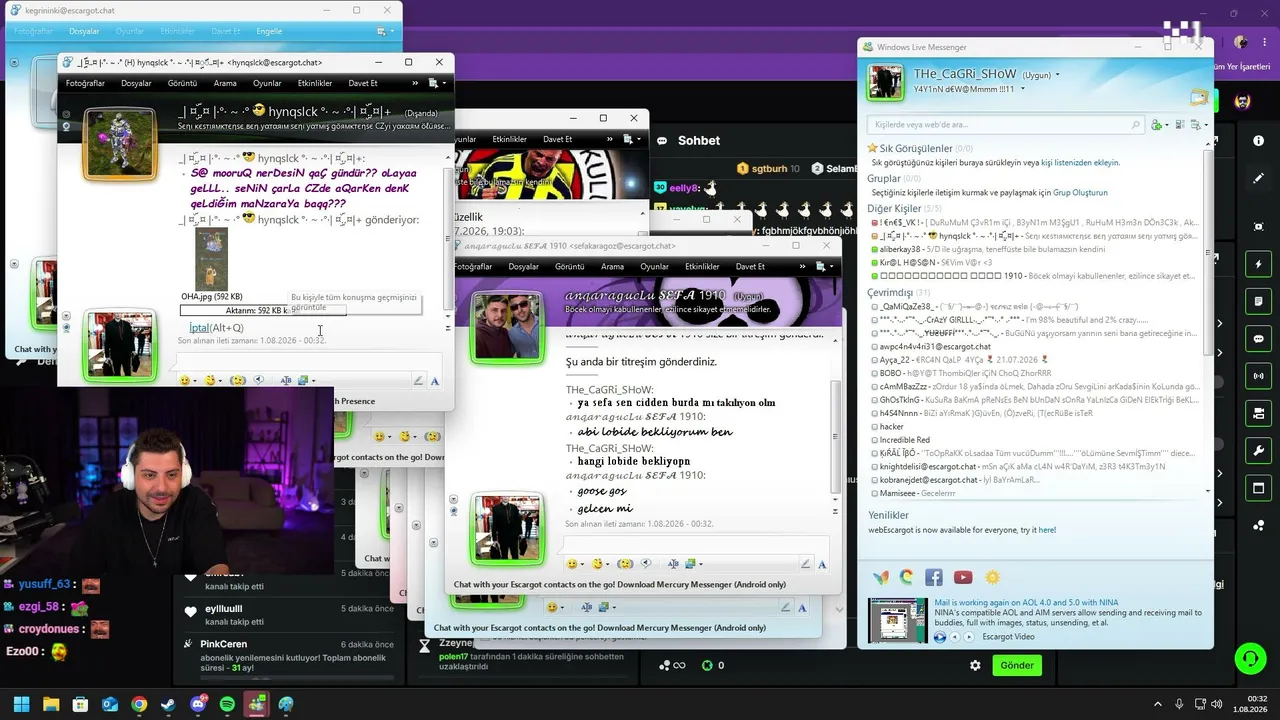1280x720 pixels.
Task: Open Arama menu in SEFA chat
Action: [612, 267]
